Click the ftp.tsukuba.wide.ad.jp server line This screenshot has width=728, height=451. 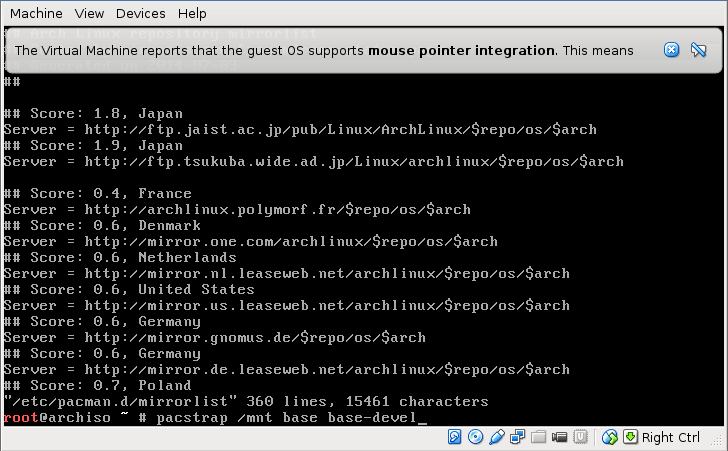click(314, 162)
